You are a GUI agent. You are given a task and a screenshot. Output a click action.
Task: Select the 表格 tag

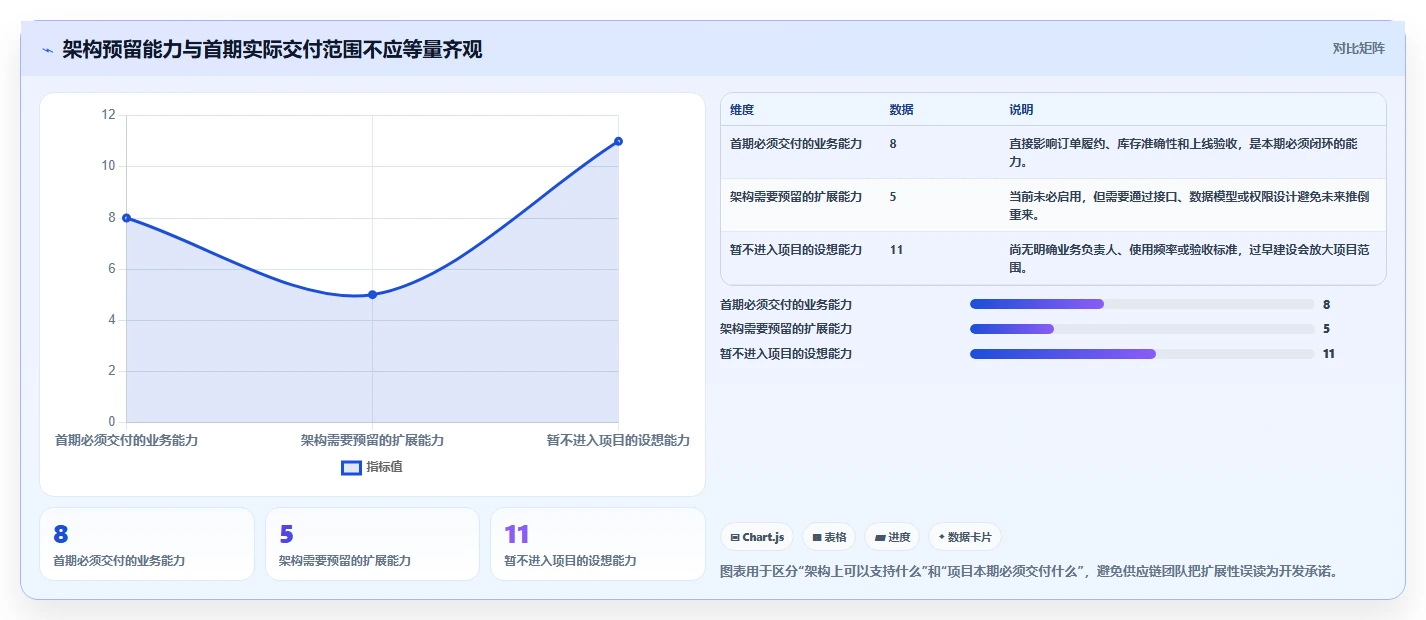tap(829, 537)
